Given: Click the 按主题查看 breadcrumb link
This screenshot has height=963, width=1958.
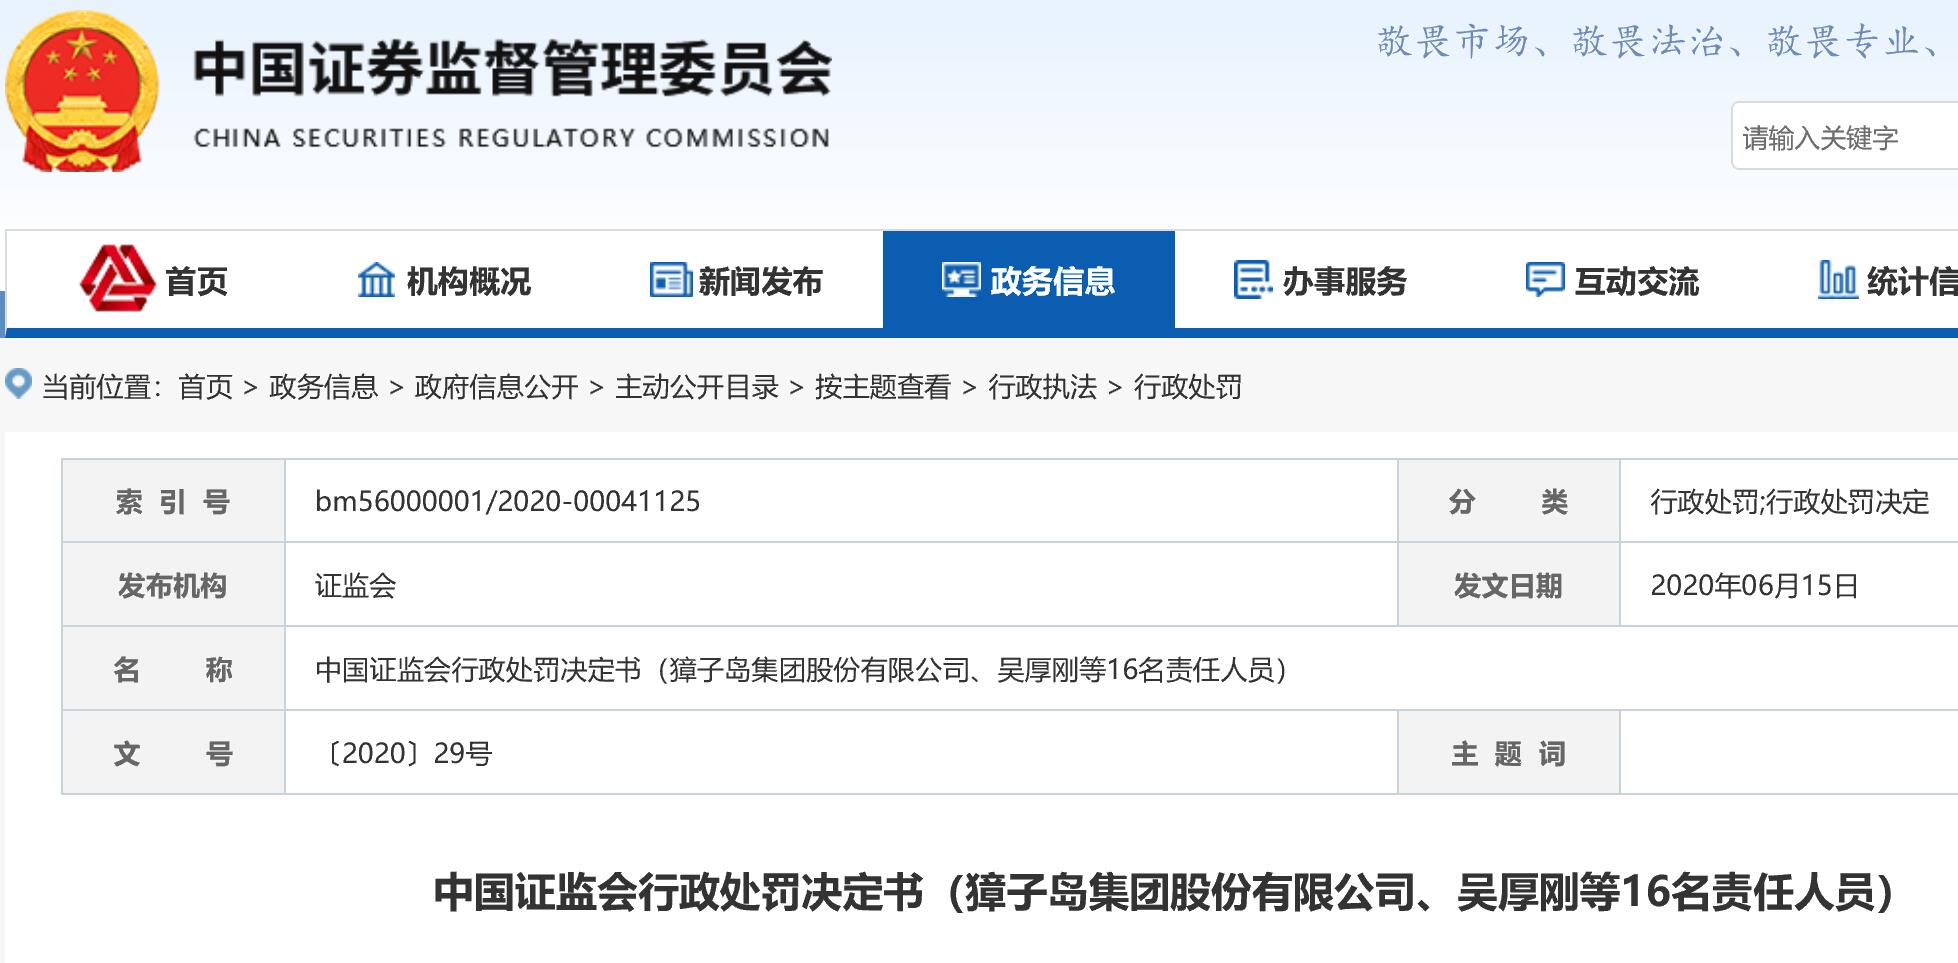Looking at the screenshot, I should click(x=882, y=387).
